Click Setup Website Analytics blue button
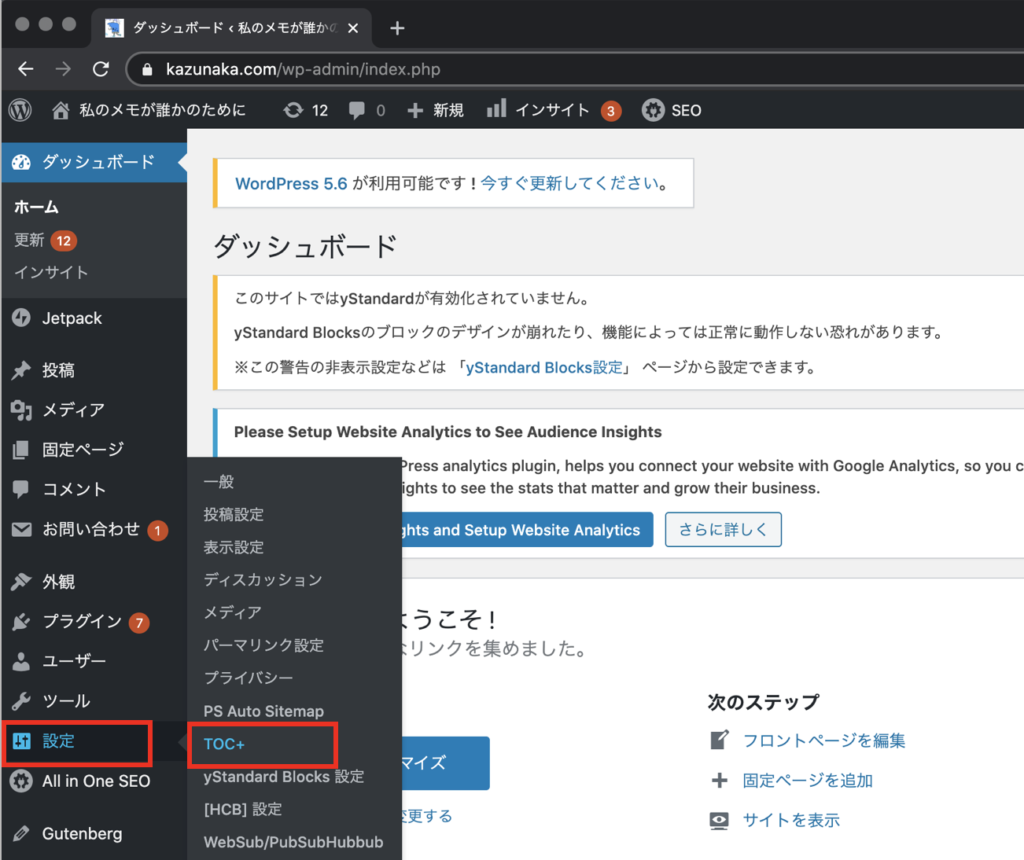The height and width of the screenshot is (860, 1024). (527, 530)
